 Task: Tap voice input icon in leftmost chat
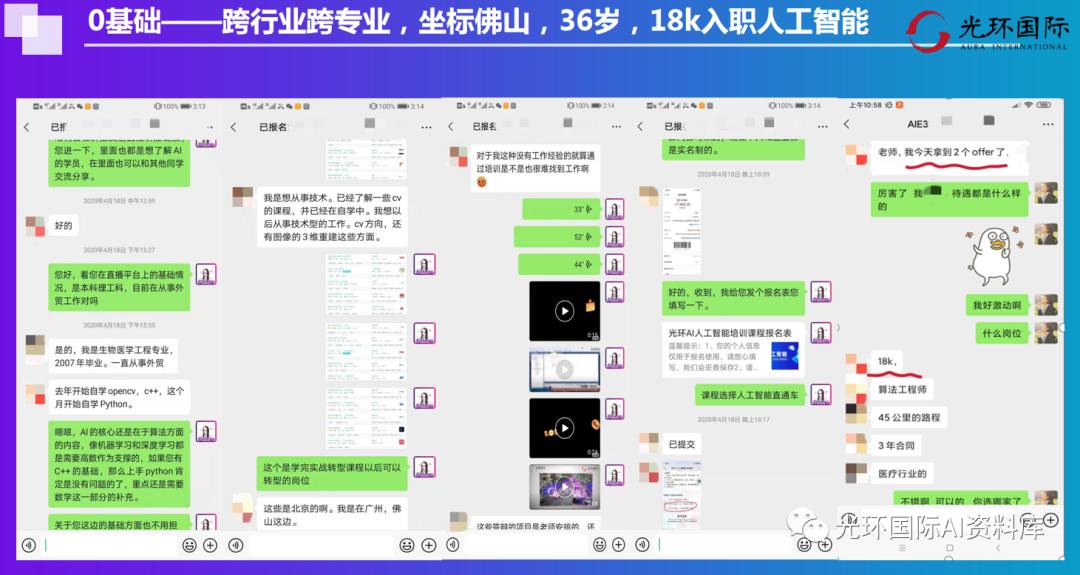pyautogui.click(x=28, y=545)
